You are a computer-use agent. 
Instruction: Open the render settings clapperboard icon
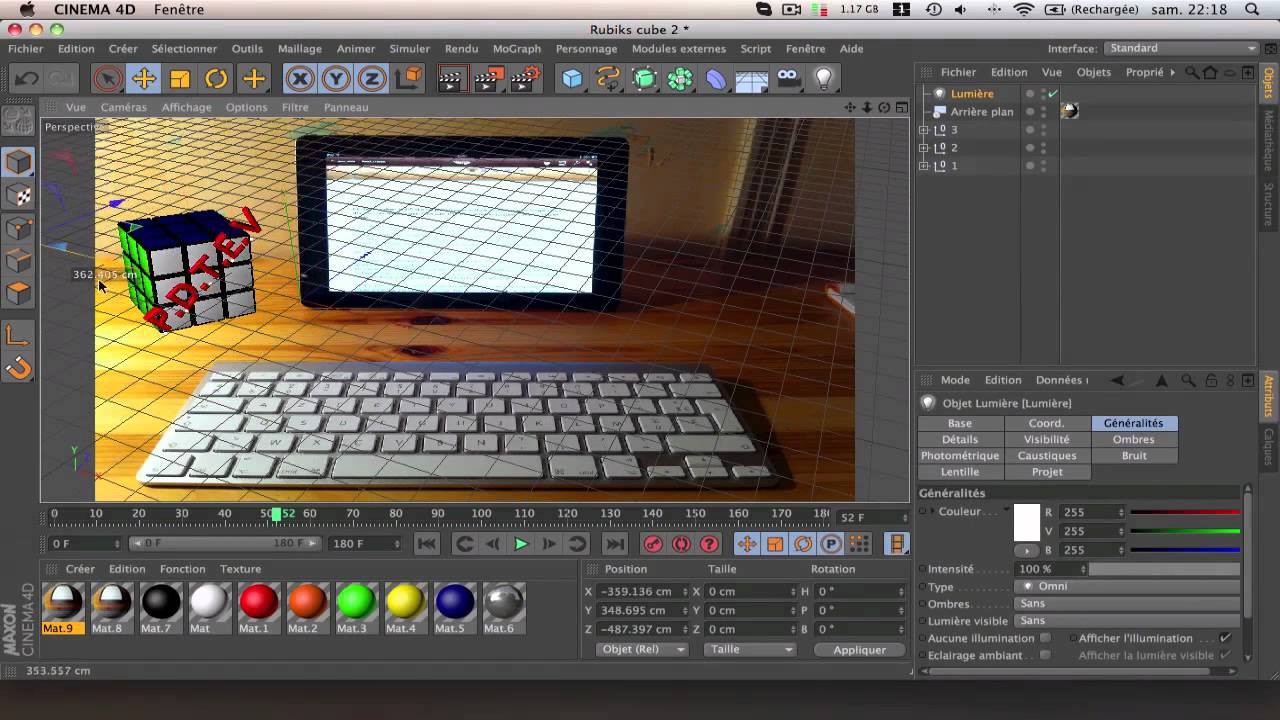click(525, 78)
